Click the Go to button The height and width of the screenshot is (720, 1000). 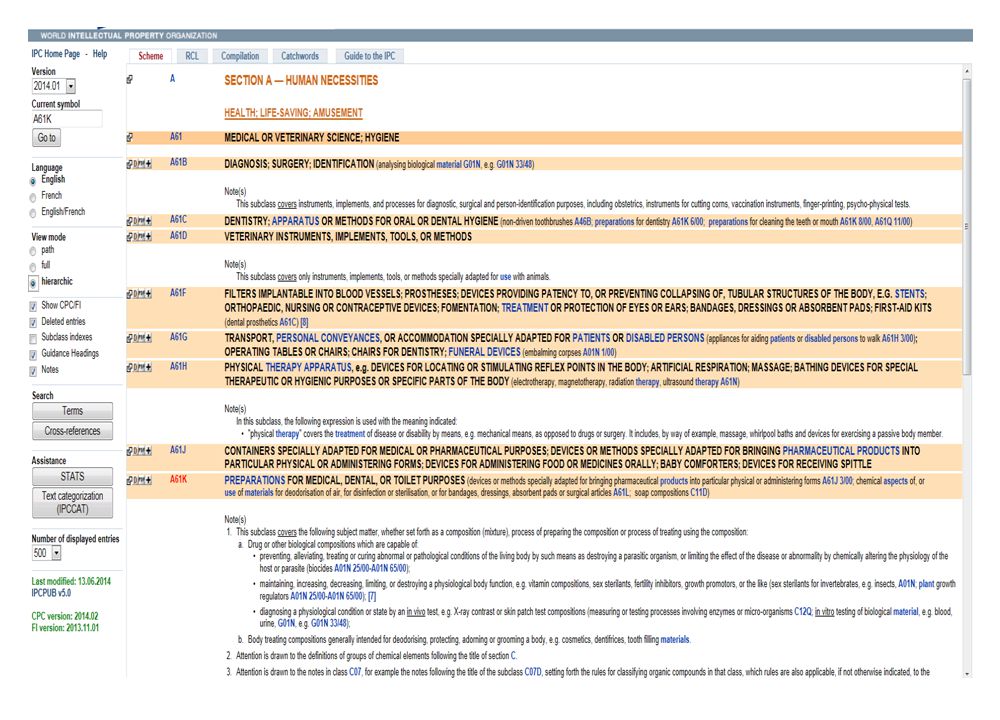tap(47, 138)
